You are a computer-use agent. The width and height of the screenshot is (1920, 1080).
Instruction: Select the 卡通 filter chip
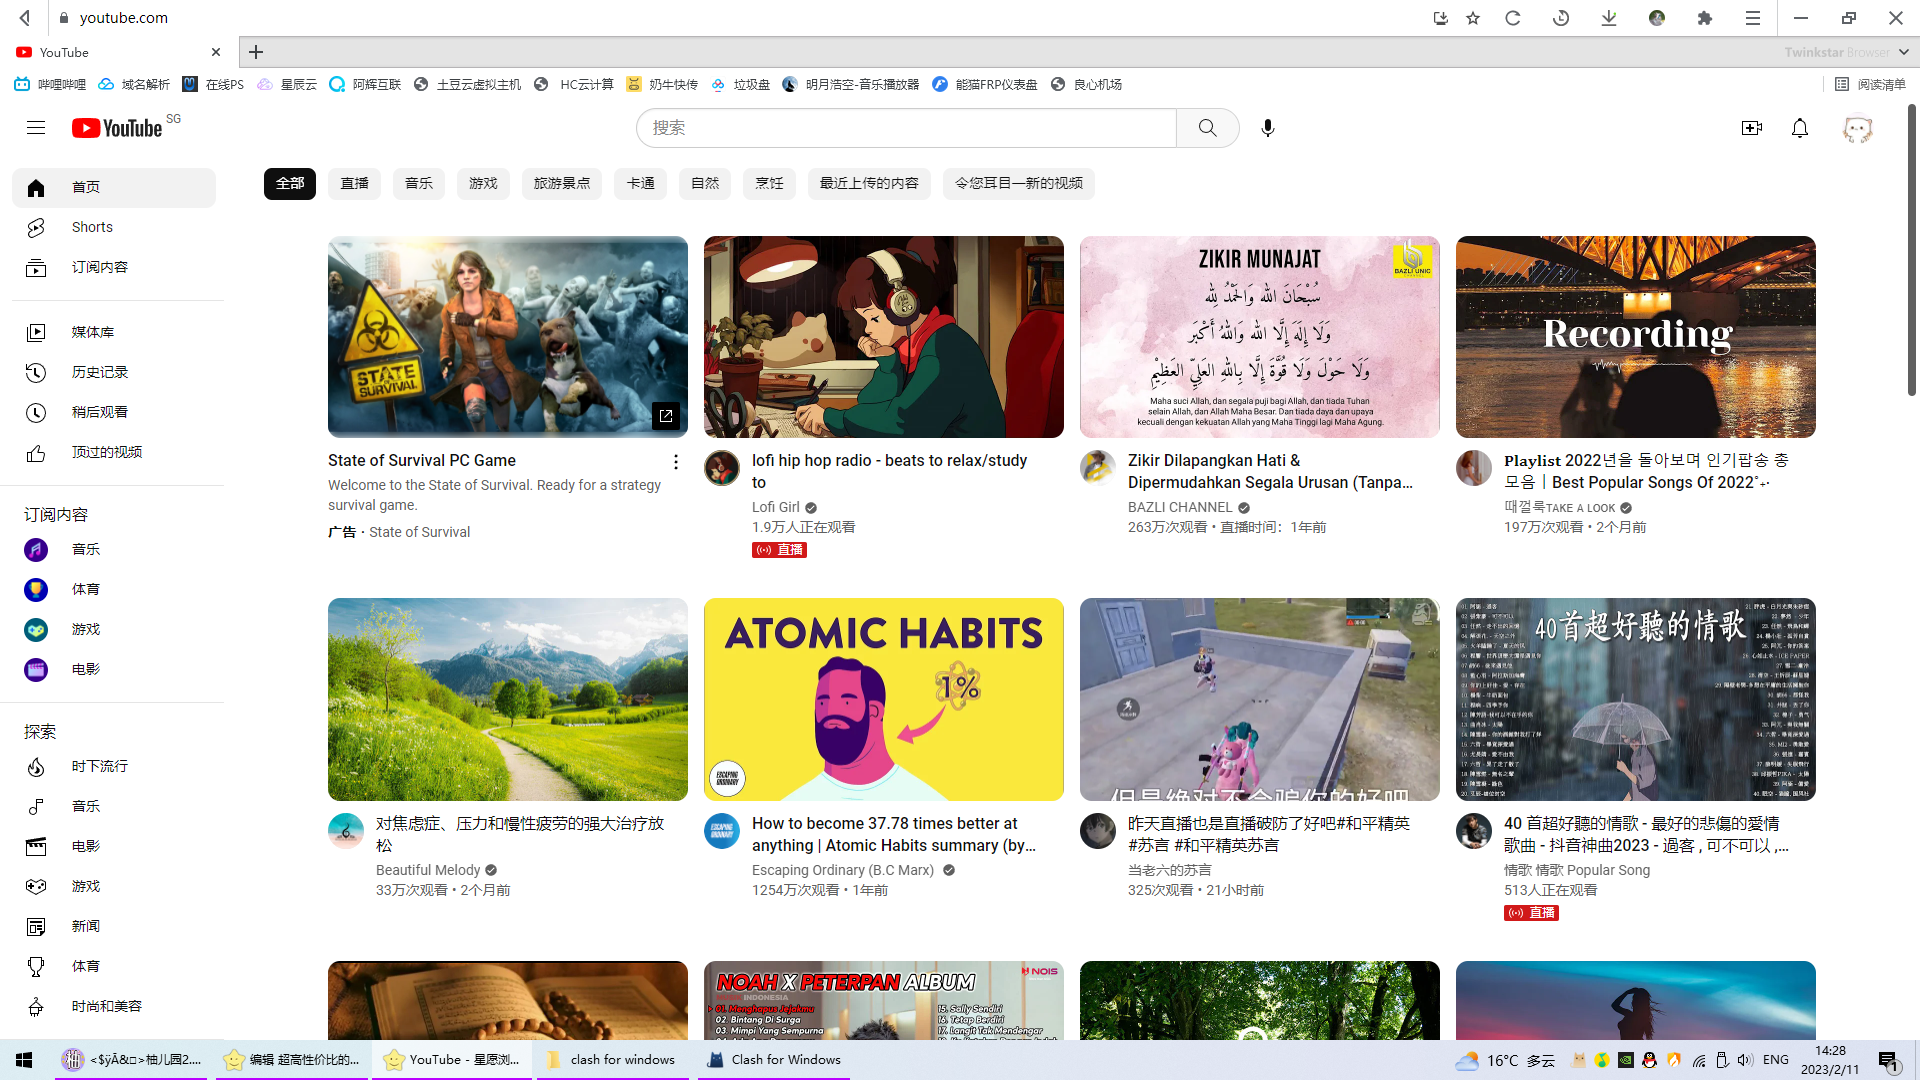point(641,184)
